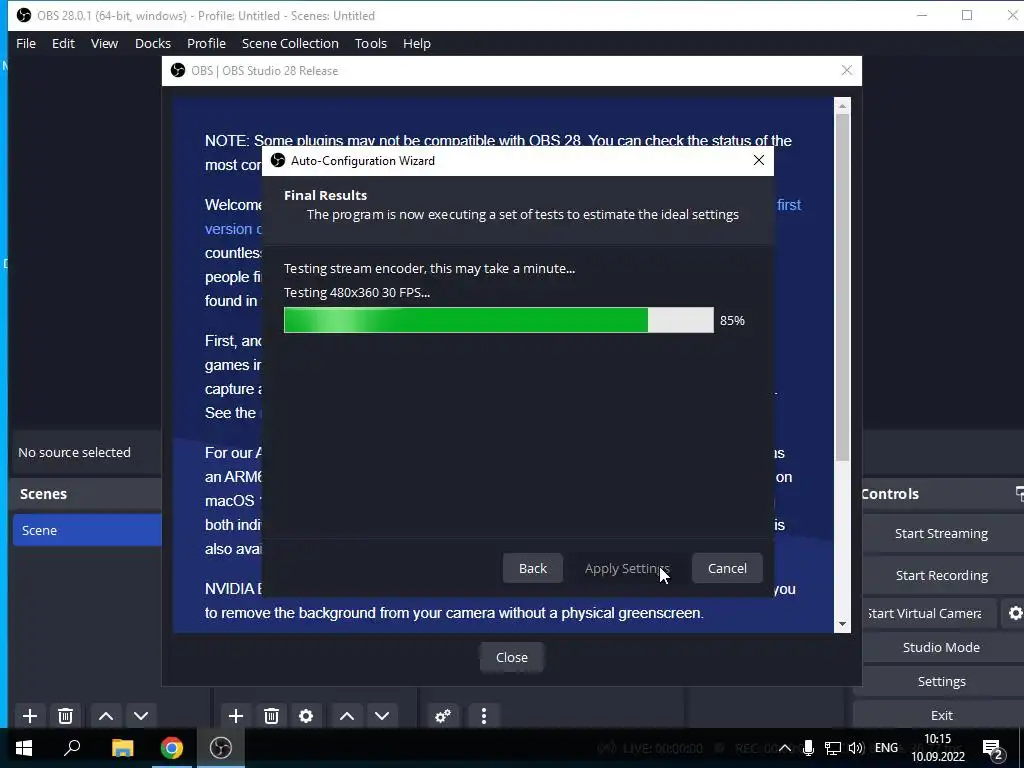Open the Scene Collection menu
The width and height of the screenshot is (1024, 768).
(290, 43)
